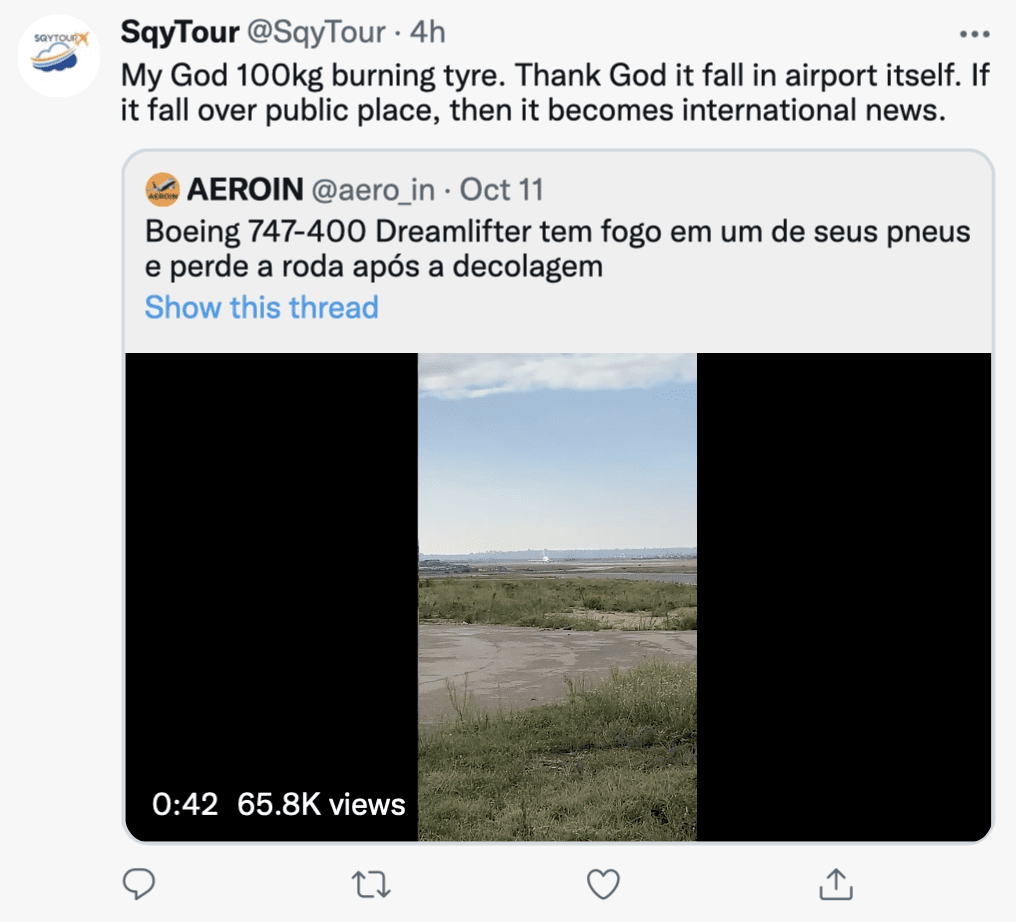1016x922 pixels.
Task: Click the Oct 11 date of quoted tweet
Action: pyautogui.click(x=501, y=189)
